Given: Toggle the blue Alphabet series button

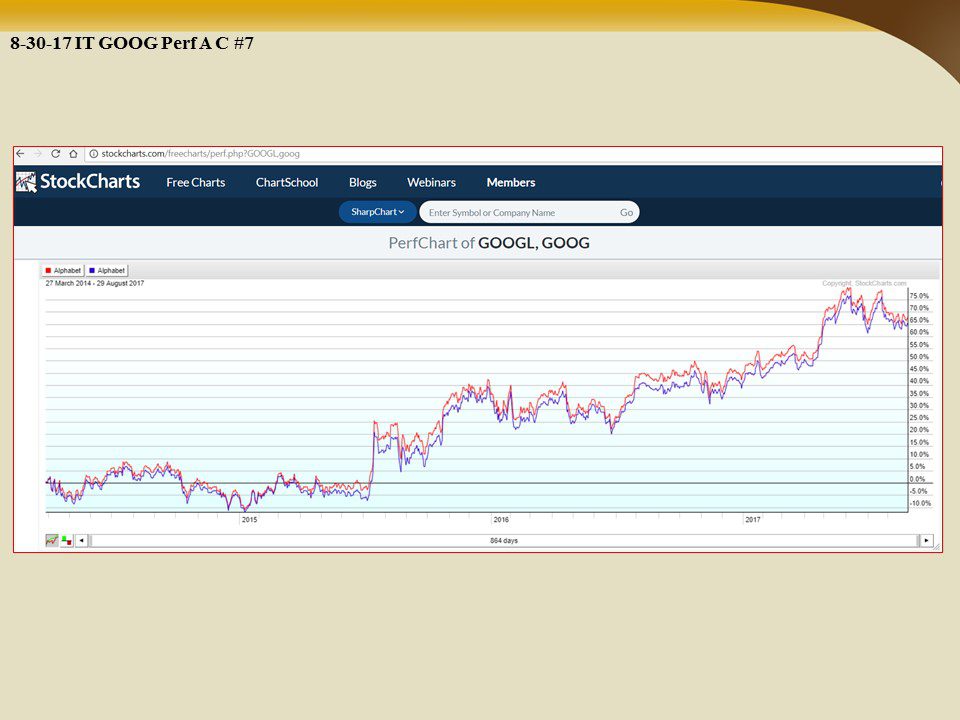Looking at the screenshot, I should [x=107, y=271].
